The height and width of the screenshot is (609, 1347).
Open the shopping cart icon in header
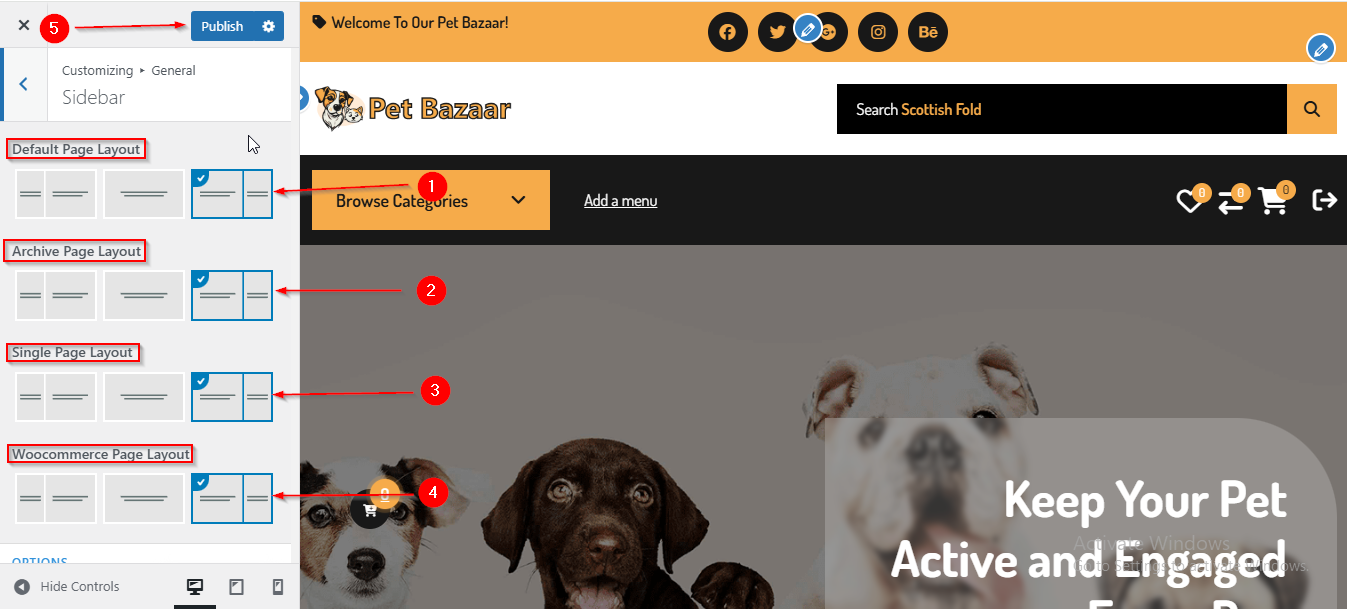(x=1272, y=201)
